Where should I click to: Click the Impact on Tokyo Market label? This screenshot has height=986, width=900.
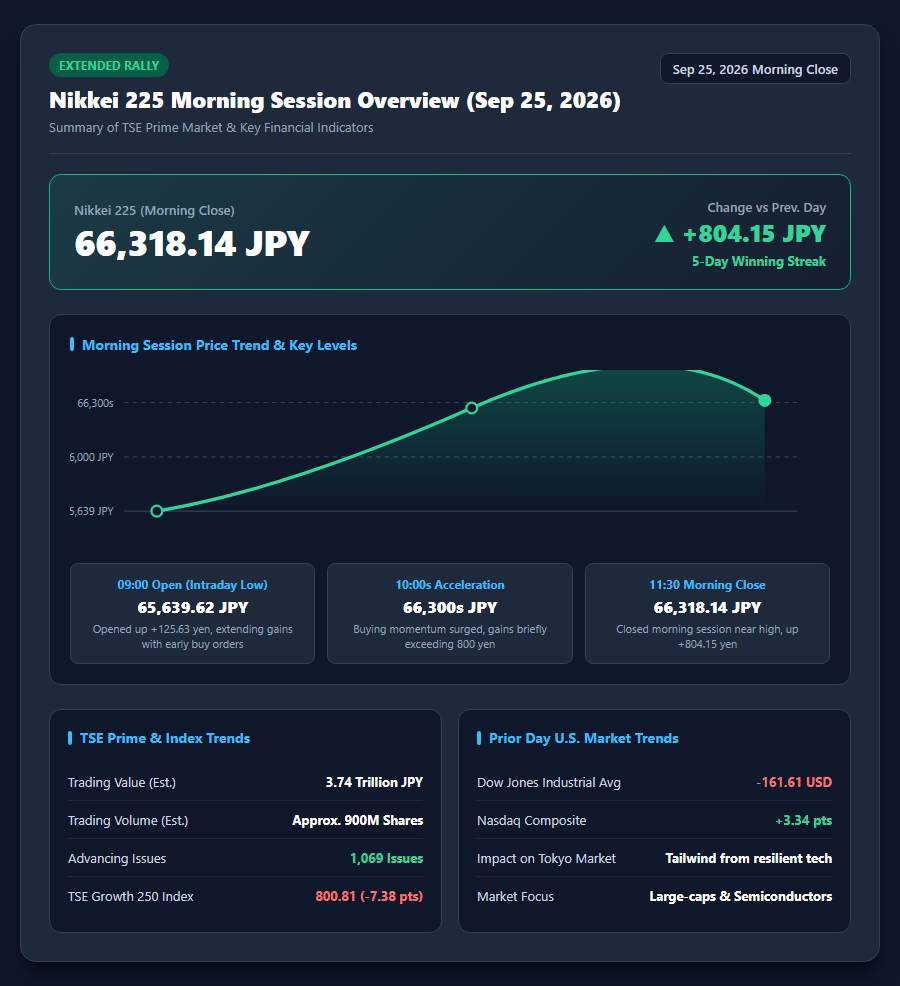pyautogui.click(x=547, y=858)
